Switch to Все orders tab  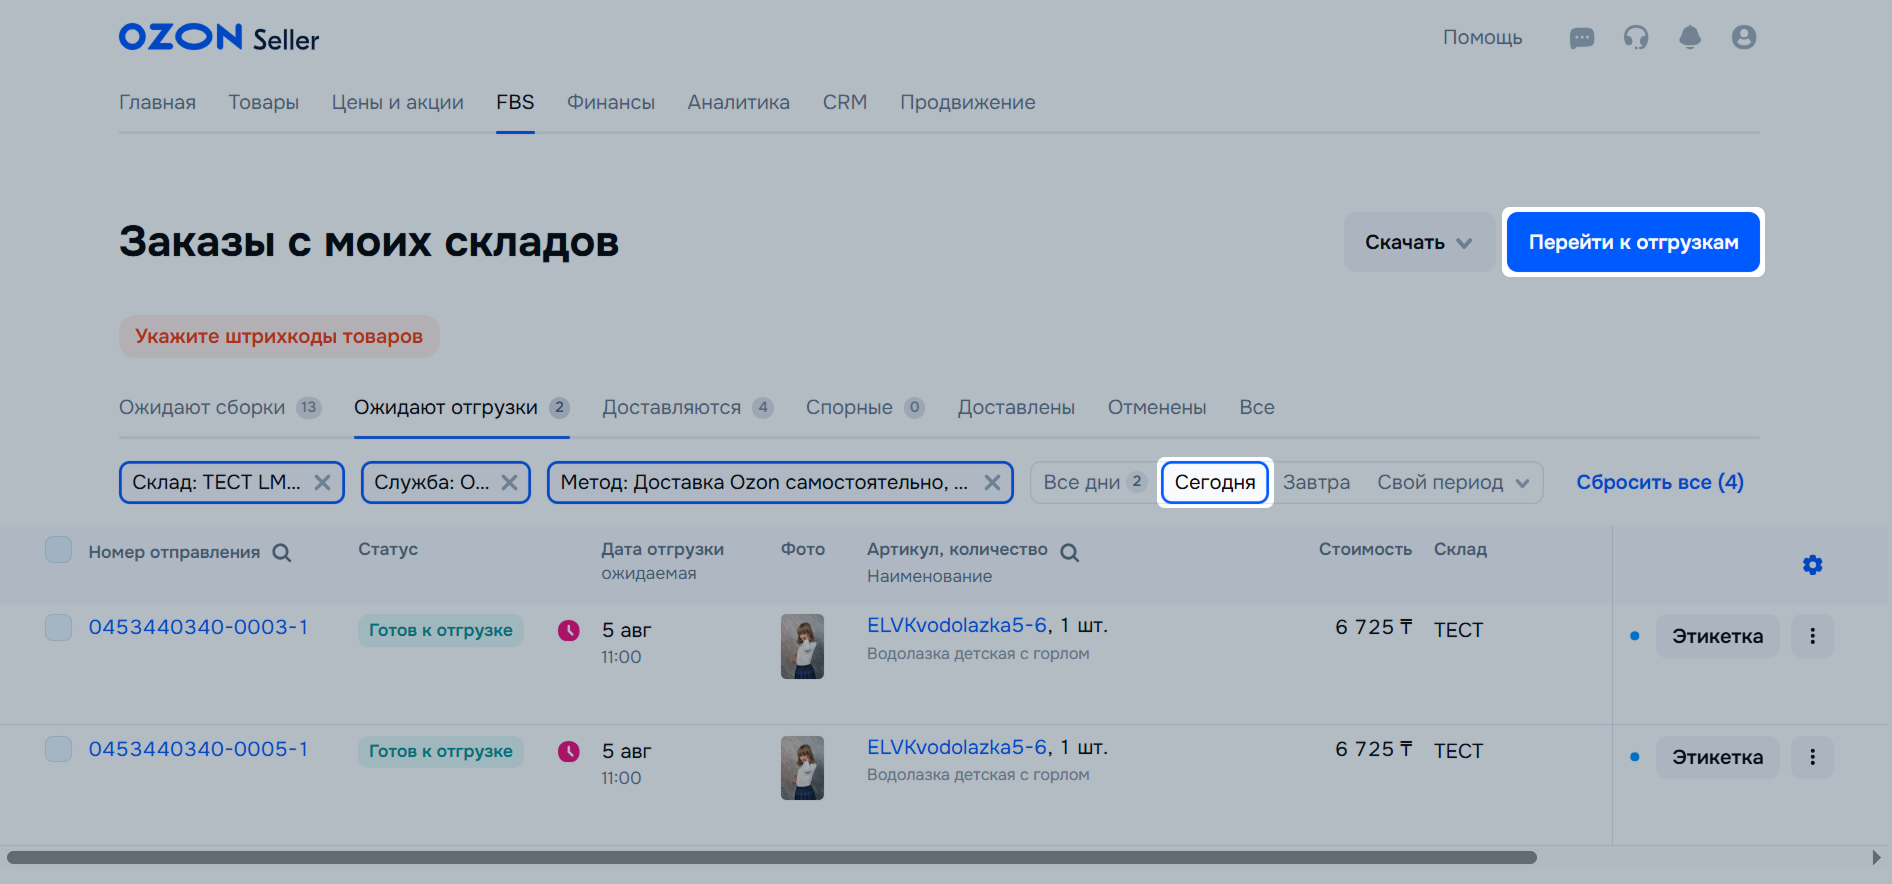coord(1257,407)
